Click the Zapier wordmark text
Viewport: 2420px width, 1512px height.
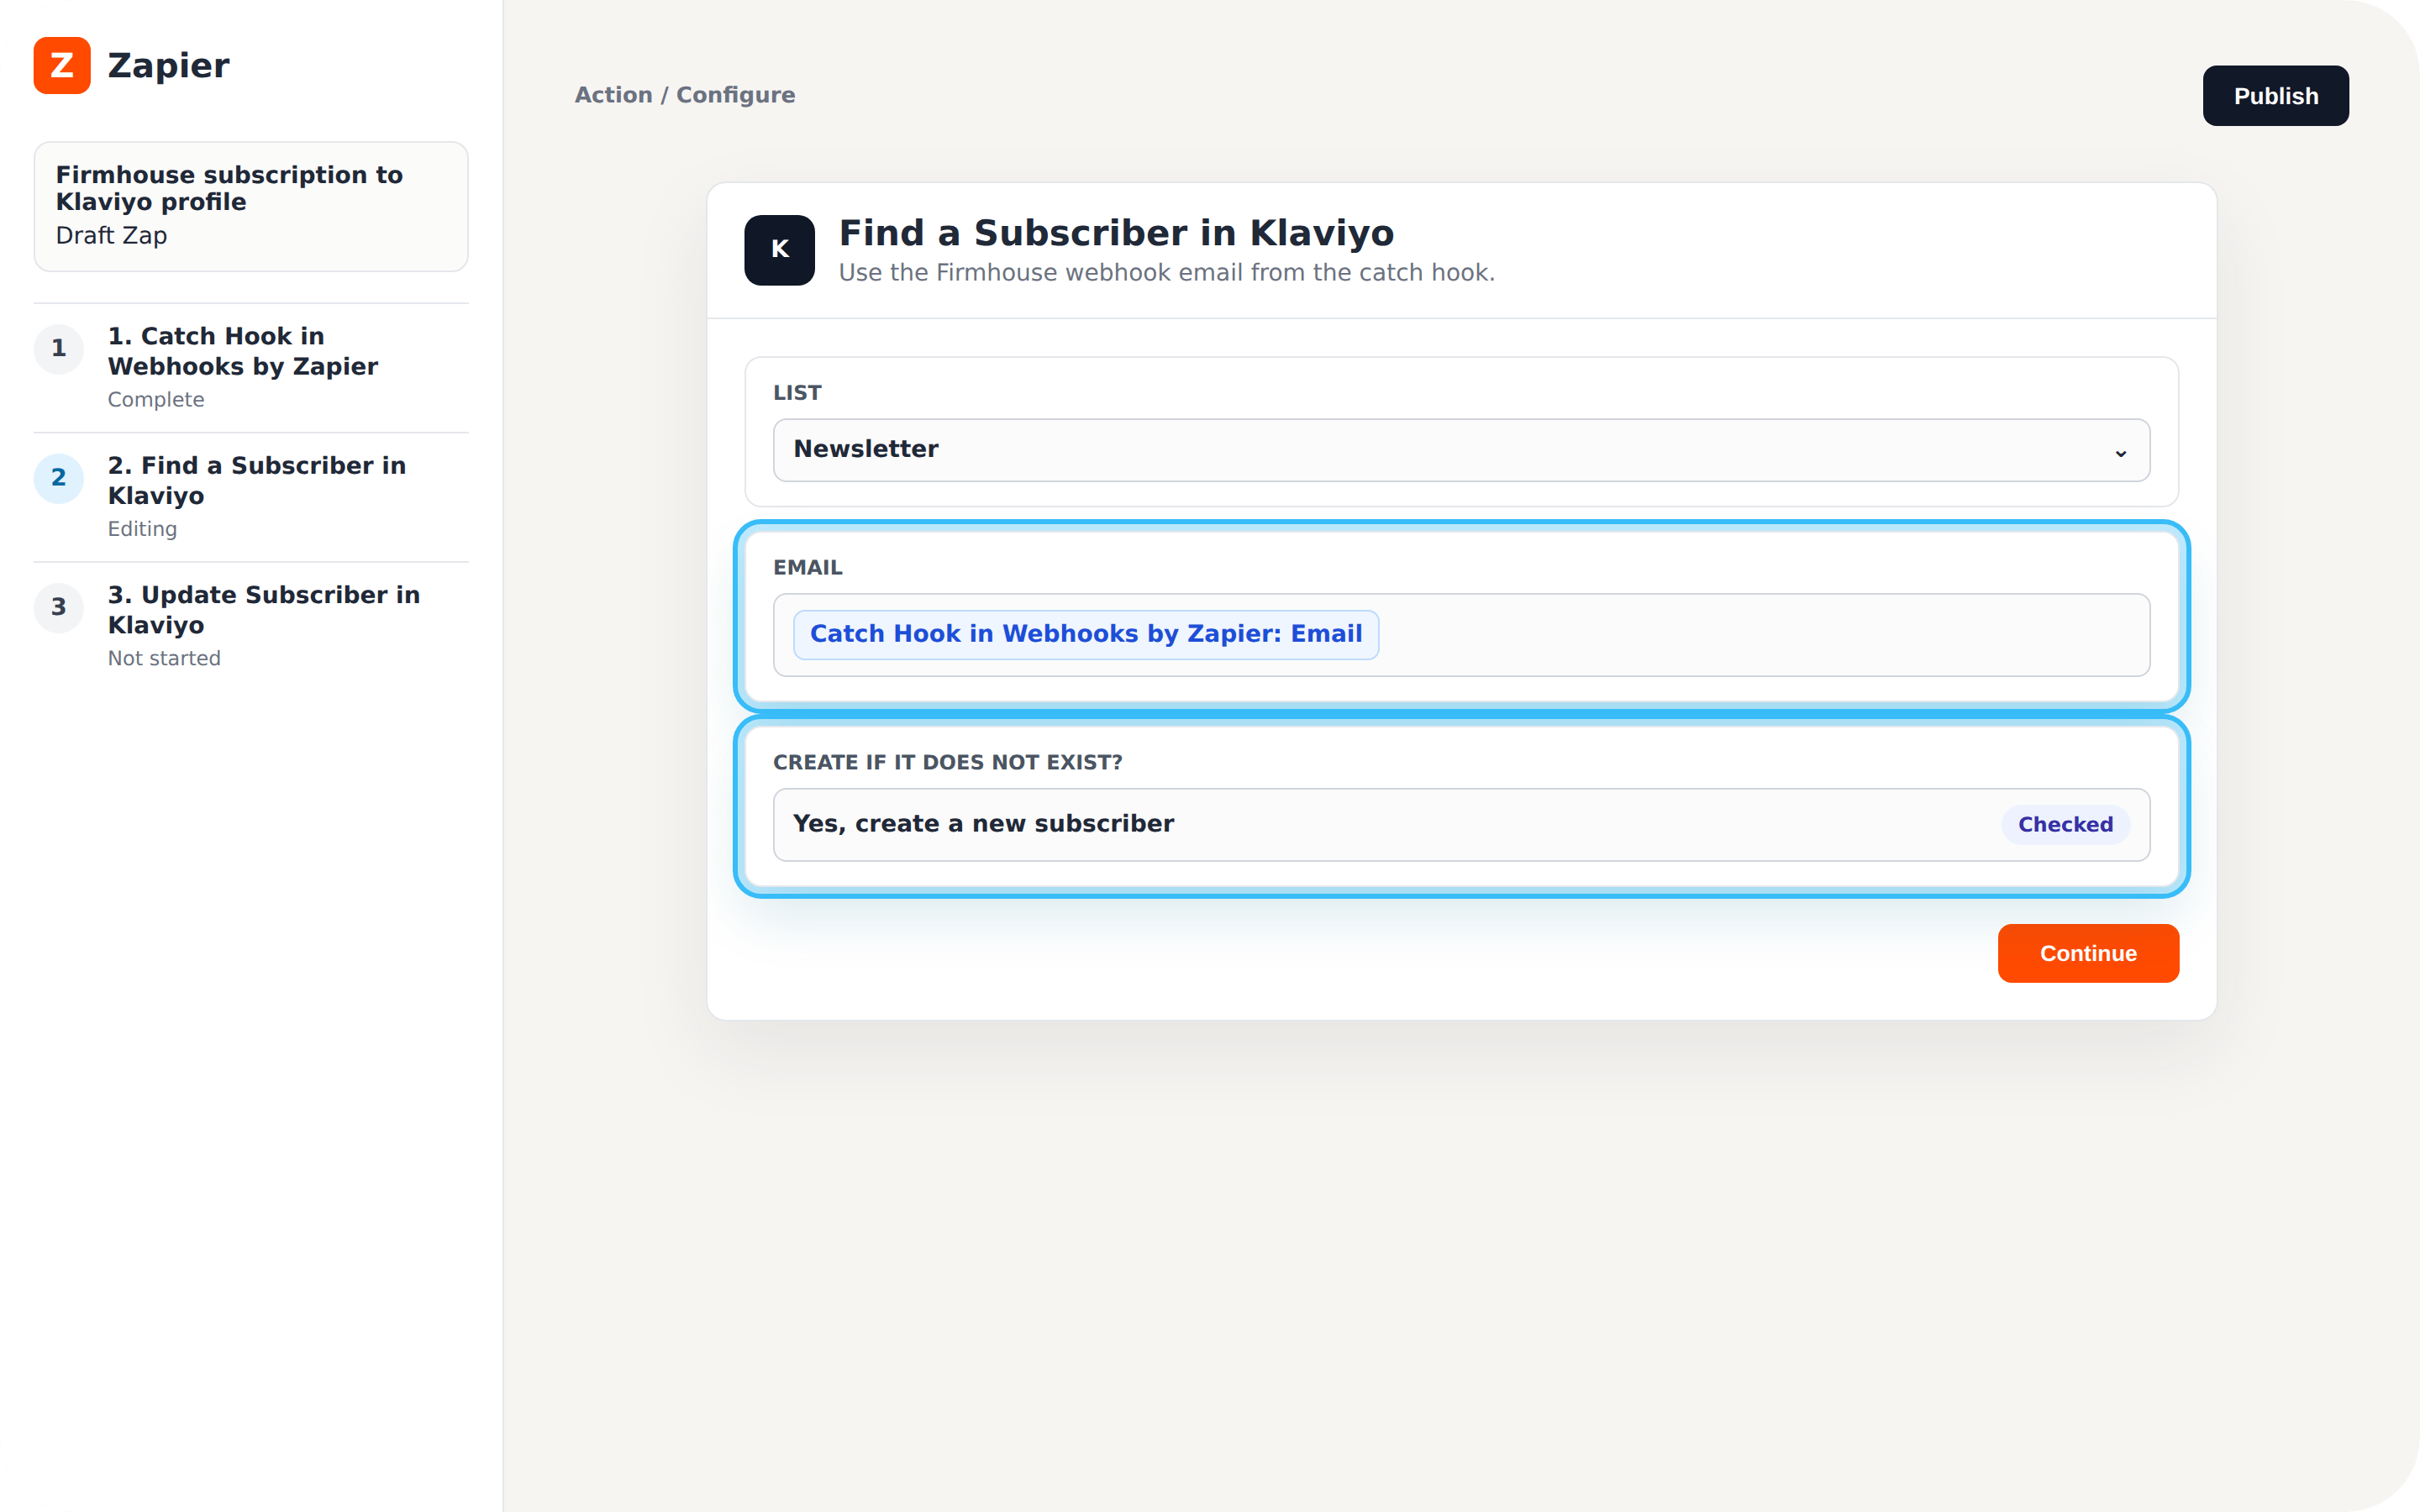click(168, 66)
